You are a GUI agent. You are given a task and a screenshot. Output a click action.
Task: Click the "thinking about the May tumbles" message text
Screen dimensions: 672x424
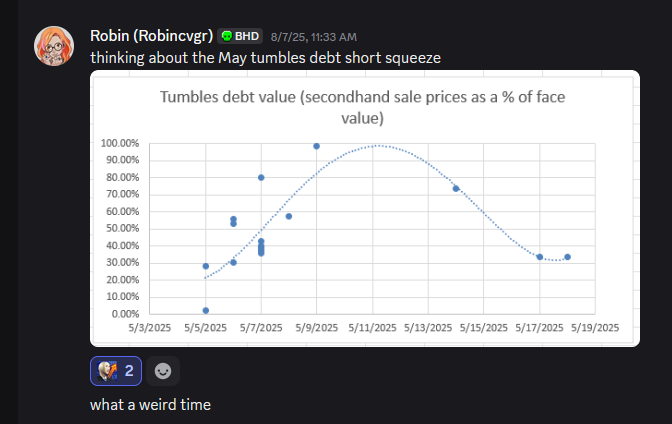[265, 58]
